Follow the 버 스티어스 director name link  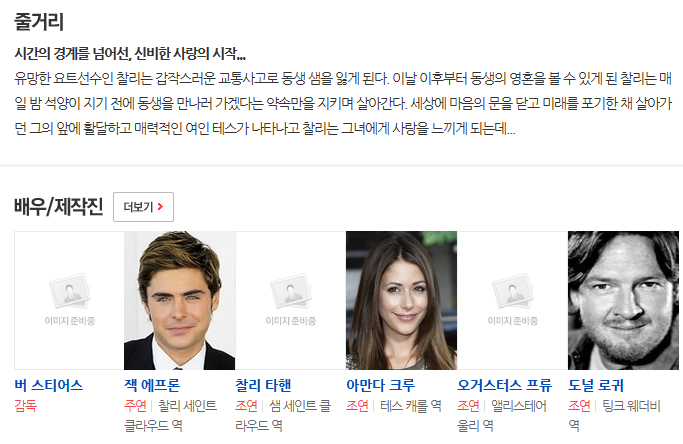49,385
